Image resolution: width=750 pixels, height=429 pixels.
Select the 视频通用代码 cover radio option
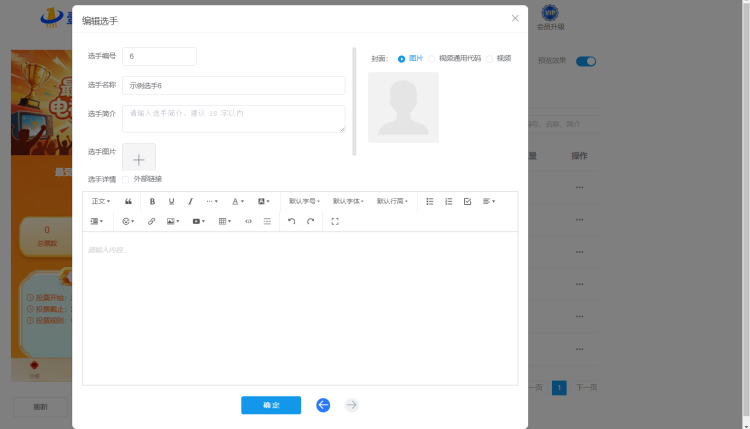[x=431, y=59]
